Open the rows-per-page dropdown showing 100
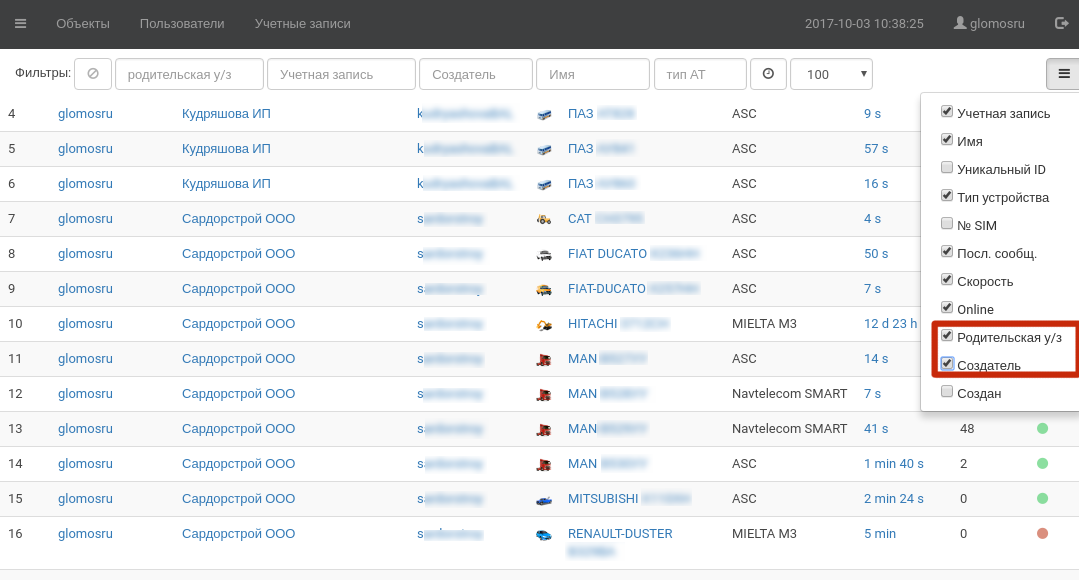This screenshot has width=1079, height=580. 830,74
